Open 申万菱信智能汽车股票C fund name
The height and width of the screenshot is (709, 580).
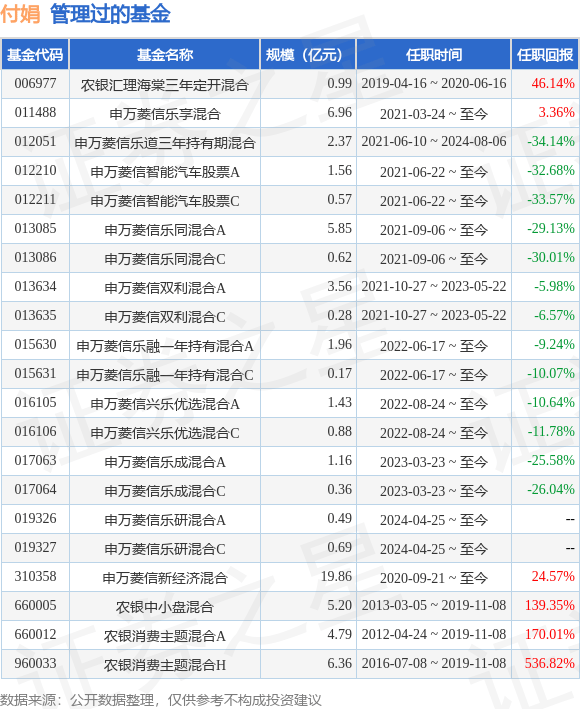pos(165,200)
